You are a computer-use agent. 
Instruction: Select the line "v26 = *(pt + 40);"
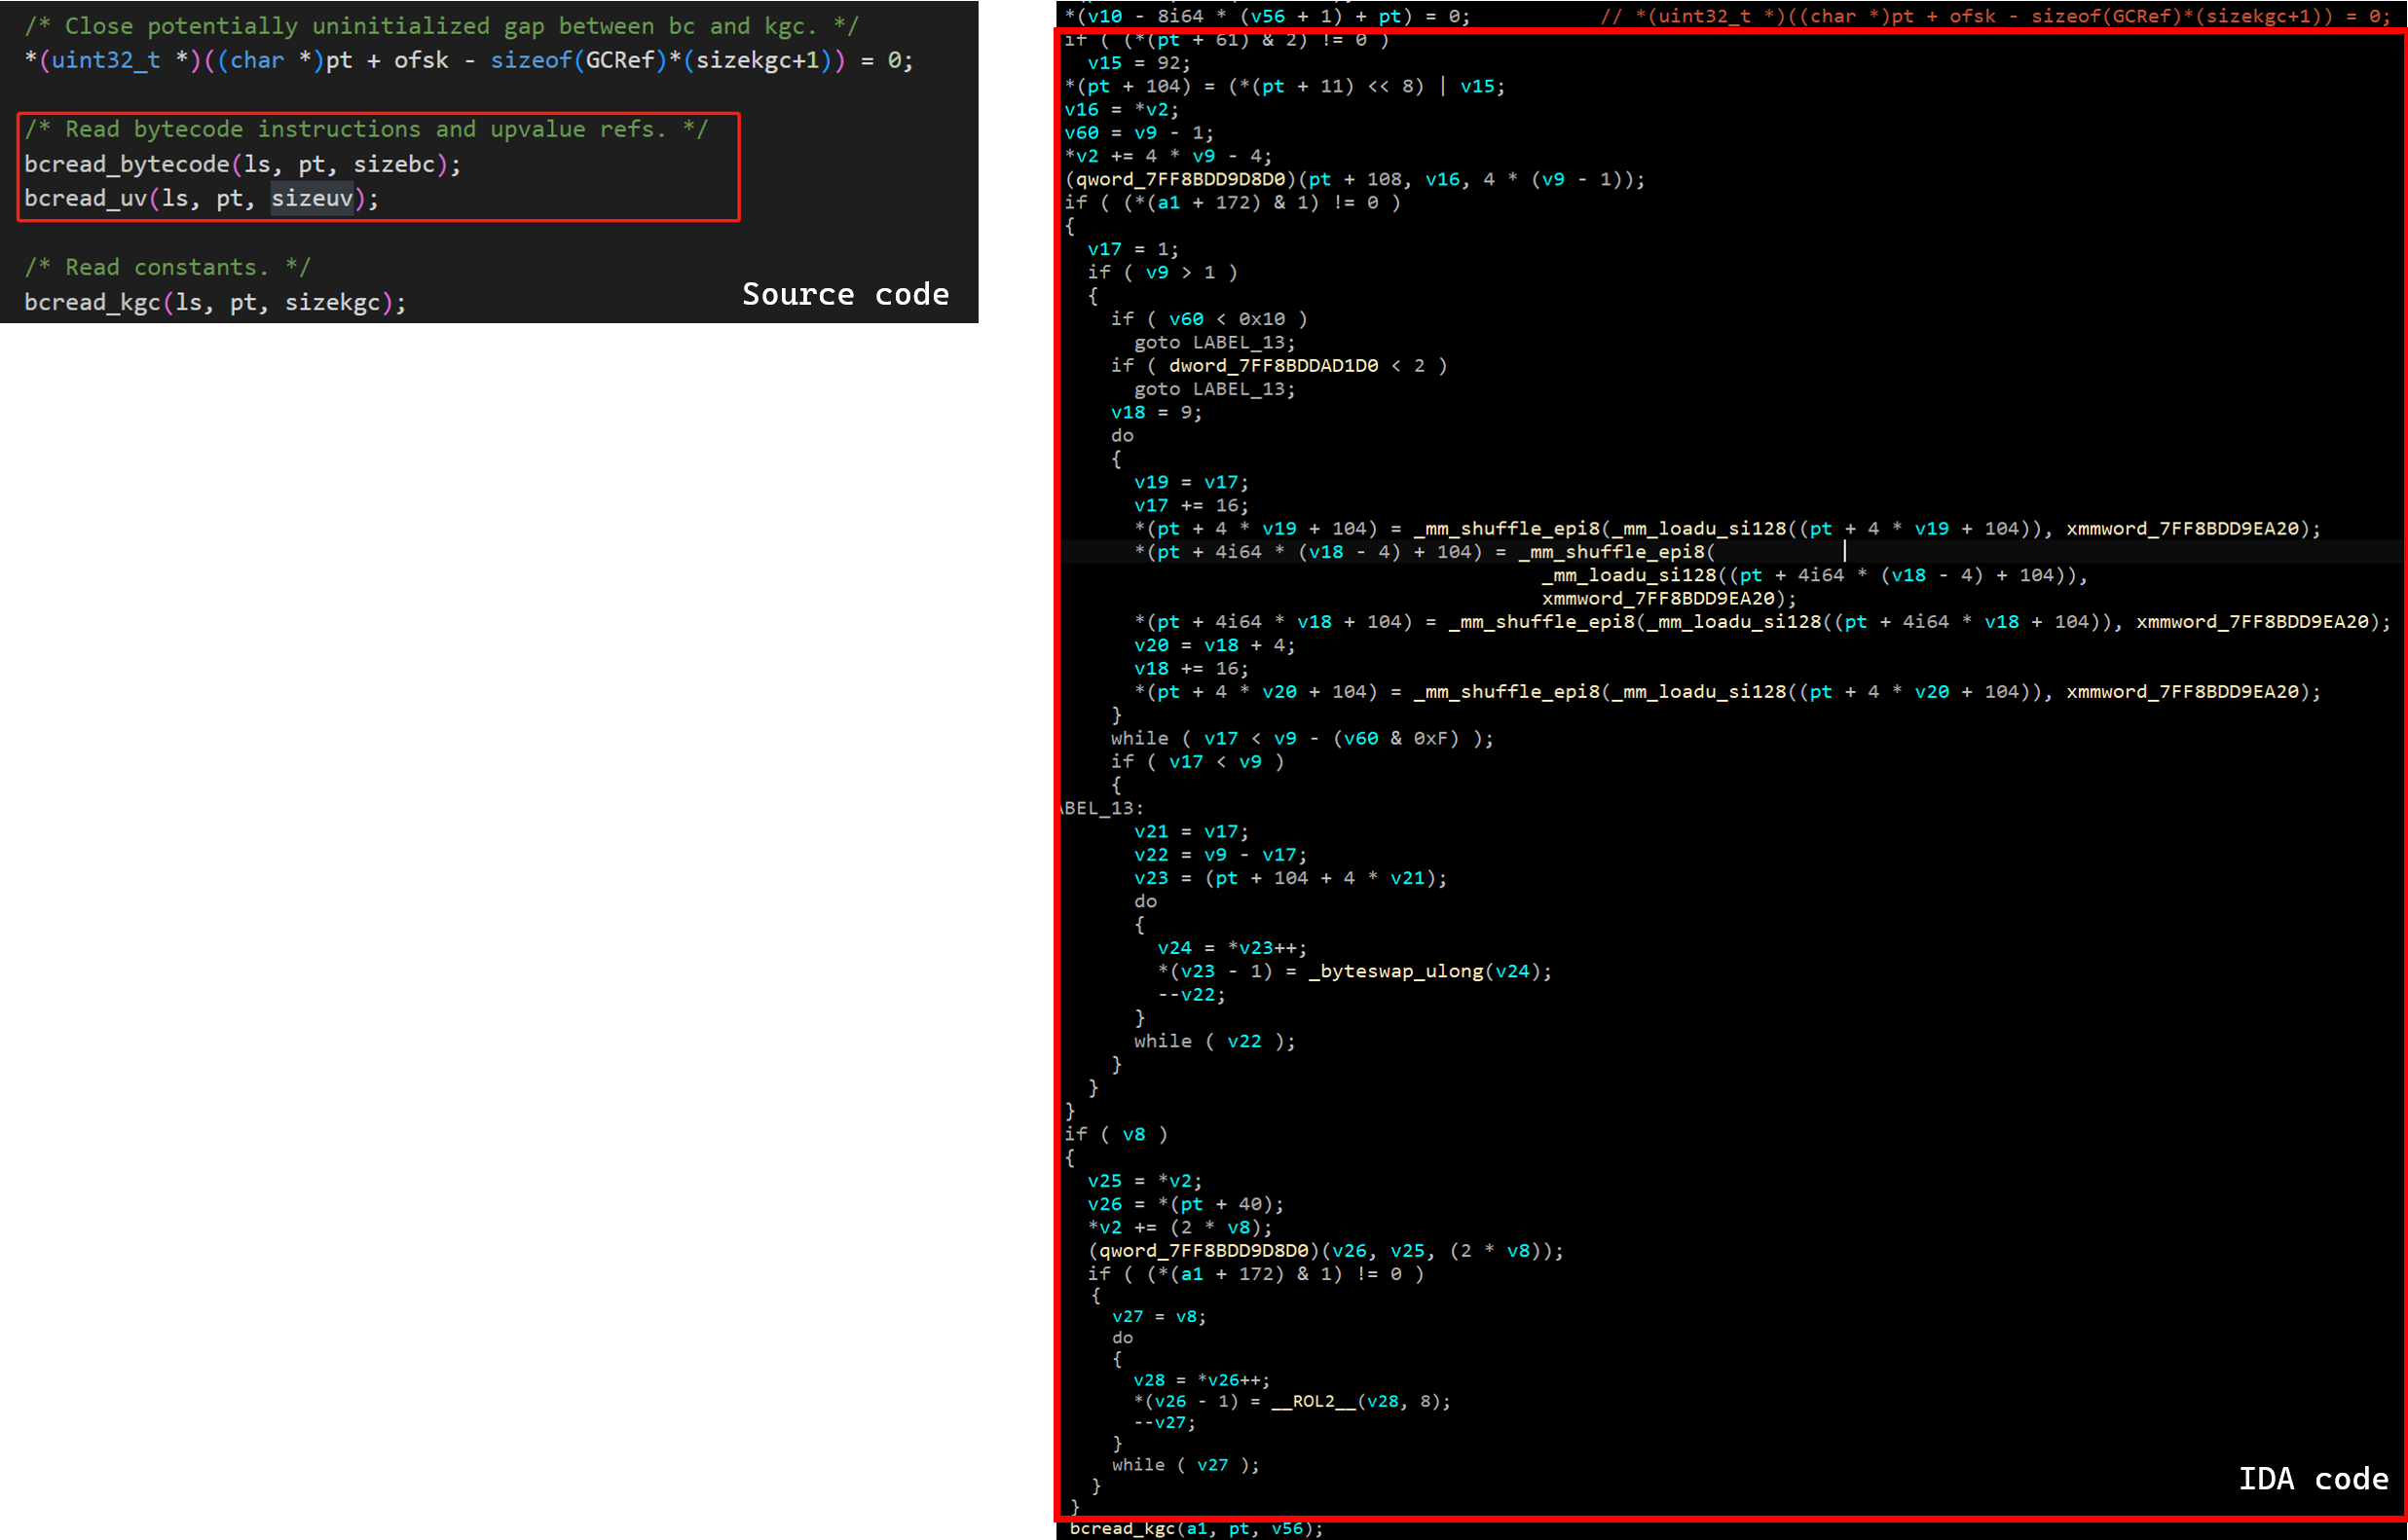click(x=1186, y=1204)
